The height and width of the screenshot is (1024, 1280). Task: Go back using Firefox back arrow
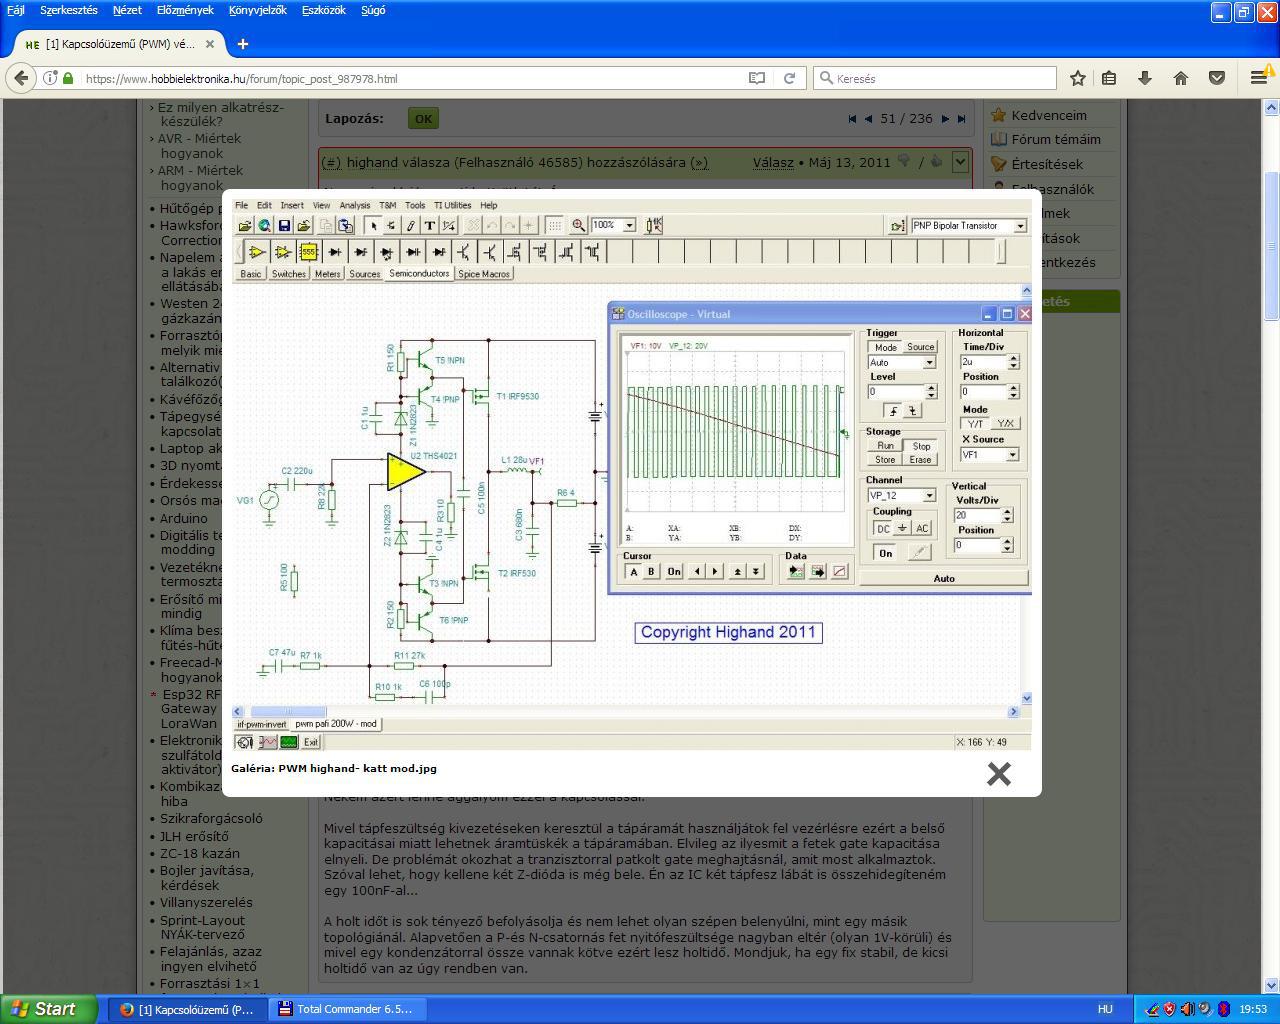pyautogui.click(x=22, y=78)
